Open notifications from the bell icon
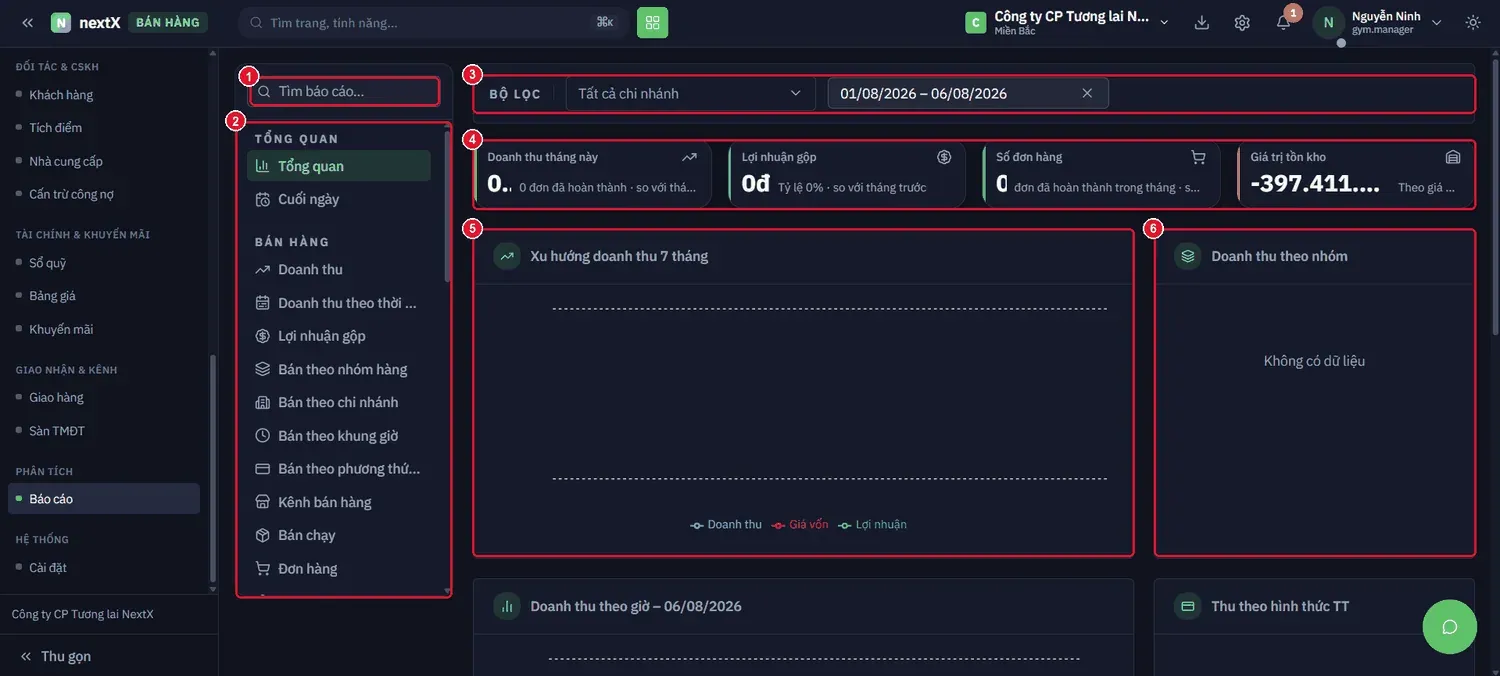Viewport: 1500px width, 676px height. pos(1283,22)
